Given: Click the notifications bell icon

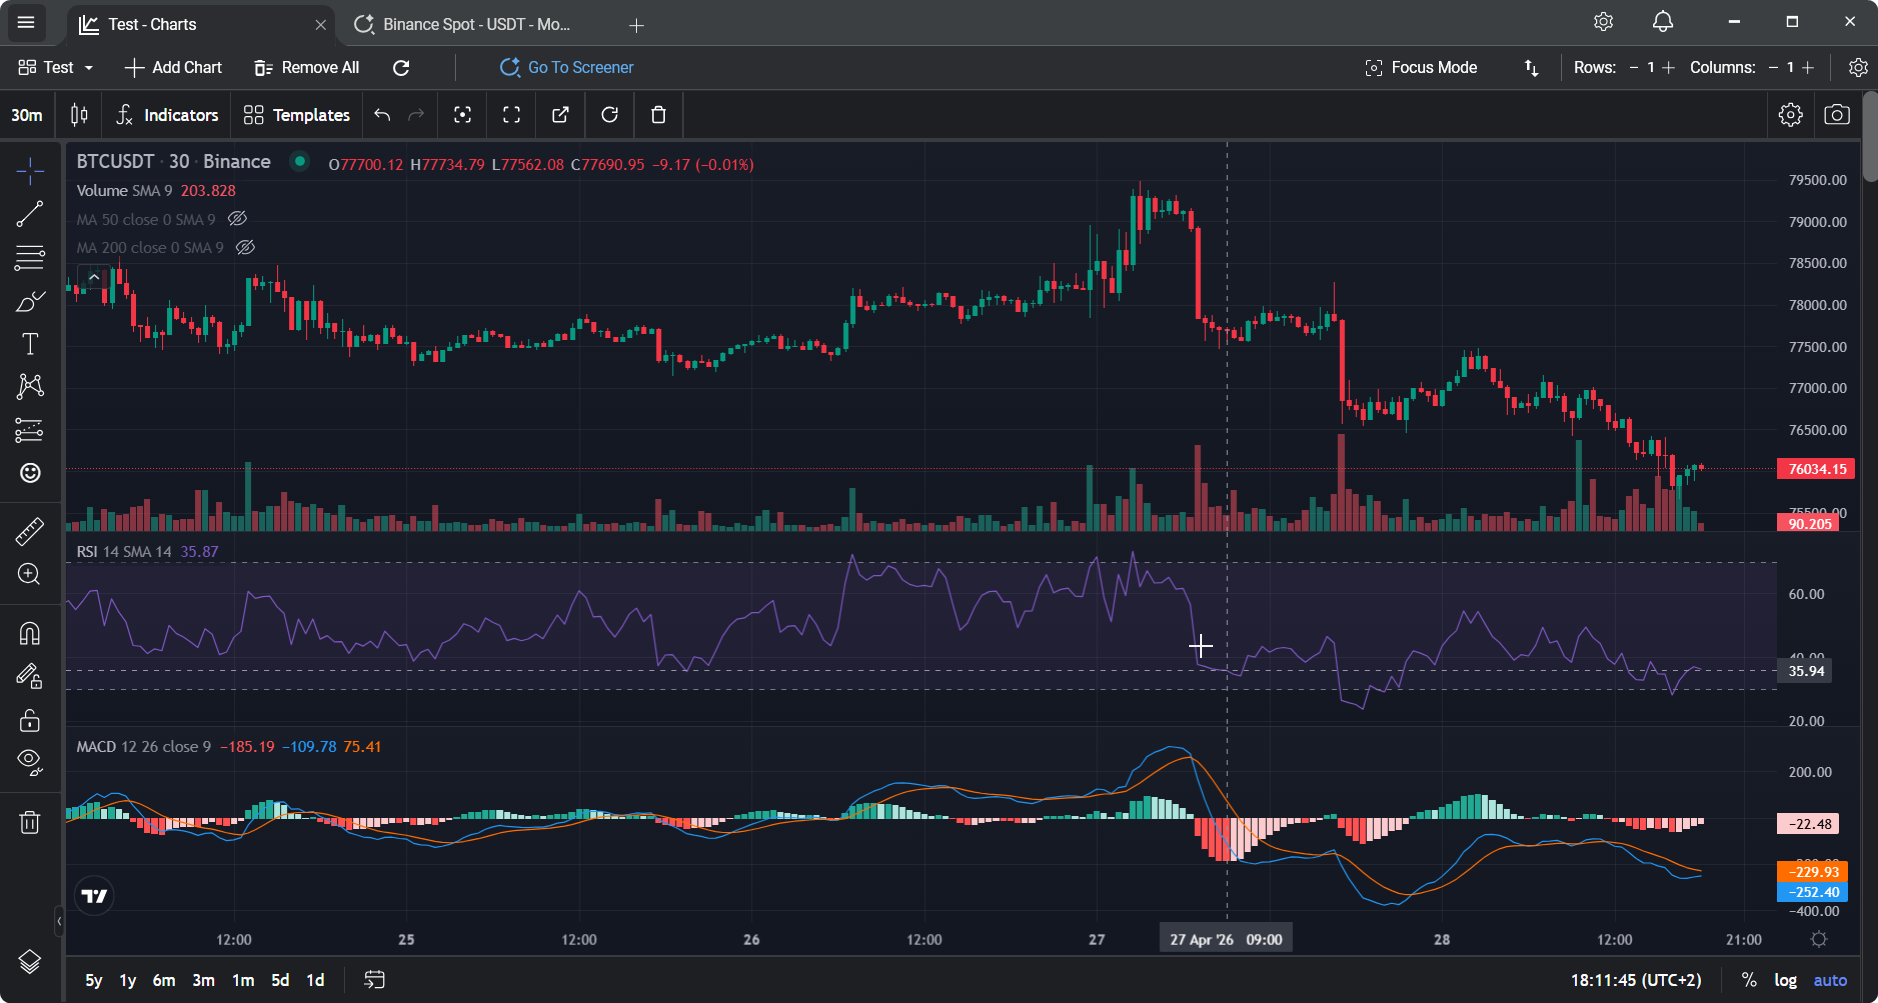Looking at the screenshot, I should (1662, 22).
